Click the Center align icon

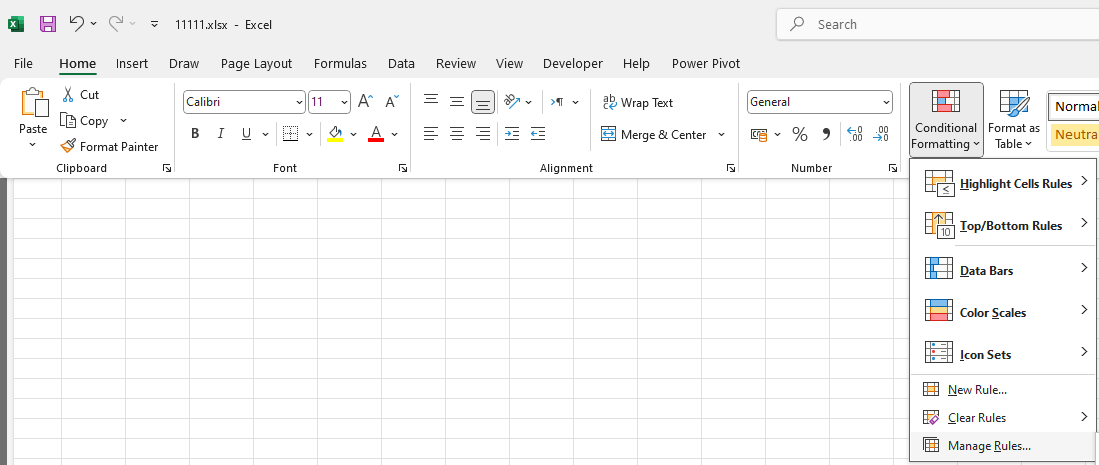click(457, 134)
